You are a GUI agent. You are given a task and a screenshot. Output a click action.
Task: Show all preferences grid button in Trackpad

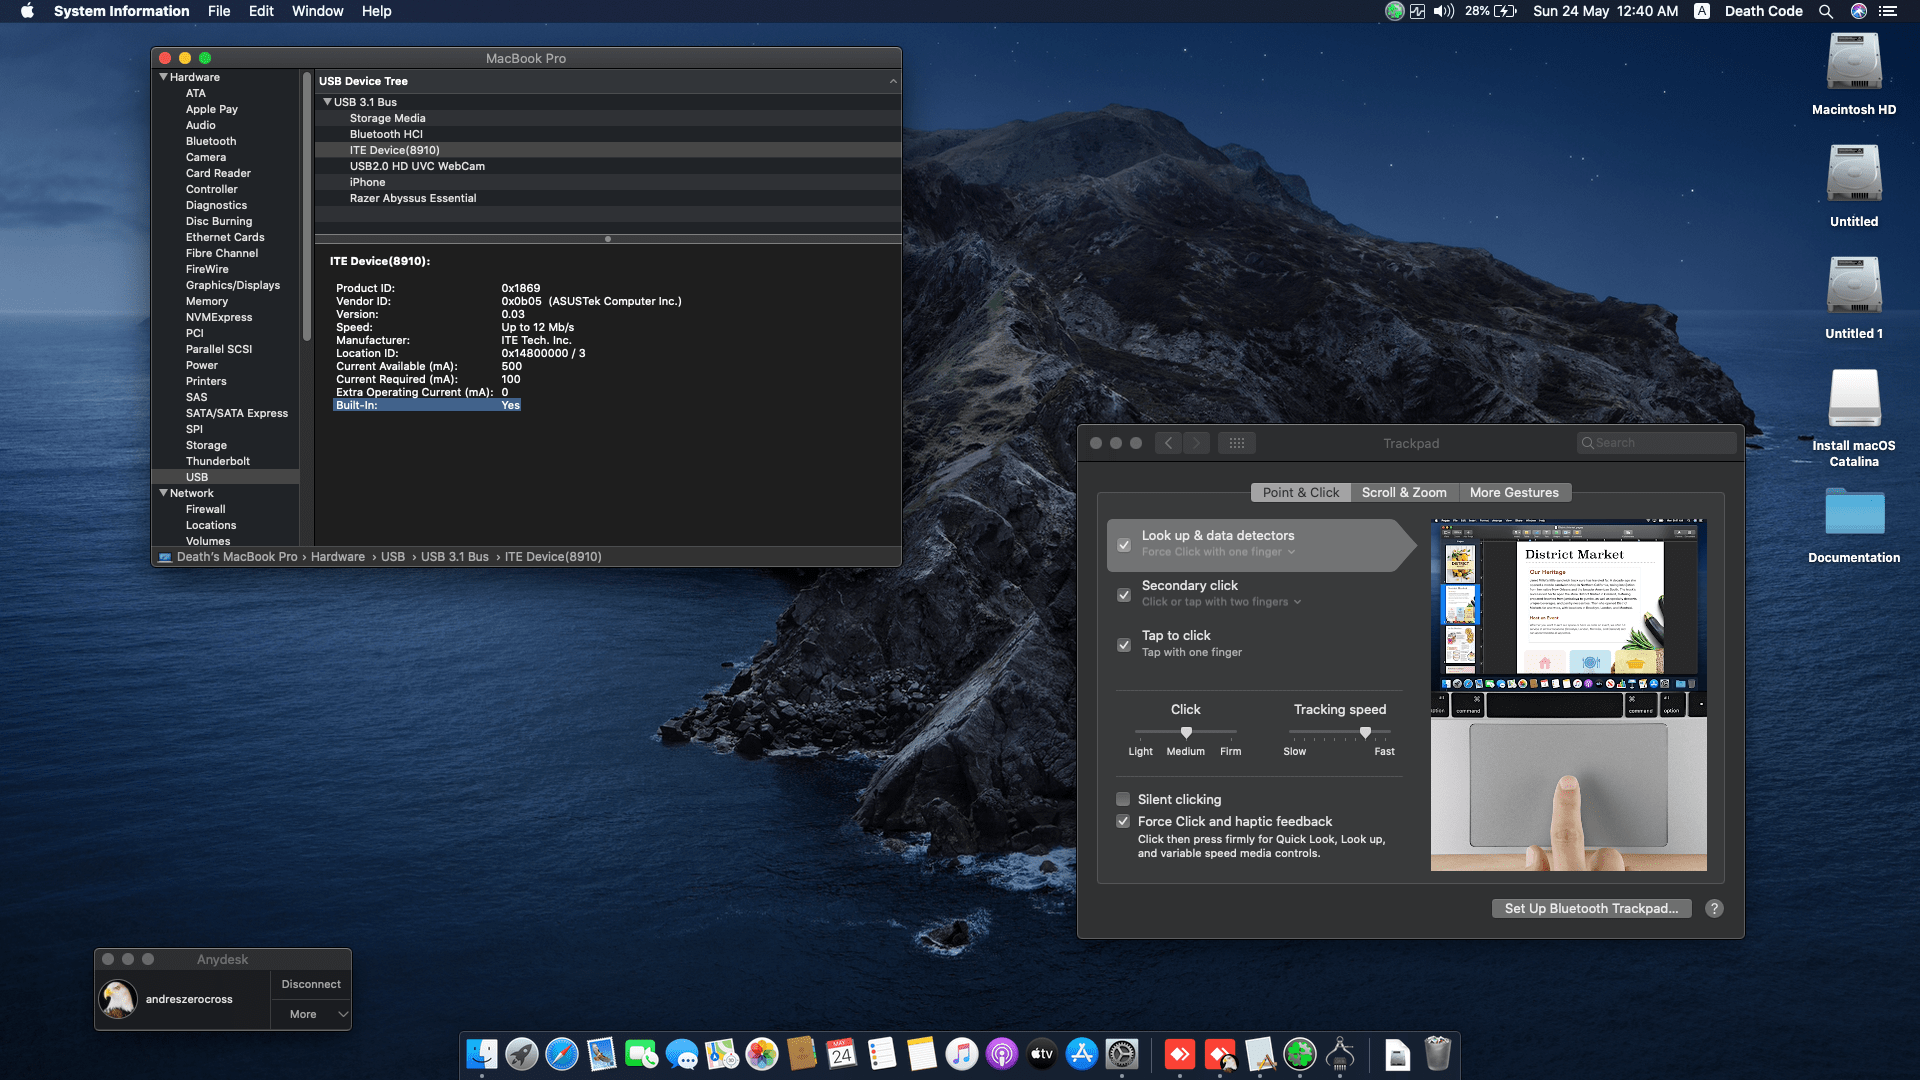point(1237,443)
